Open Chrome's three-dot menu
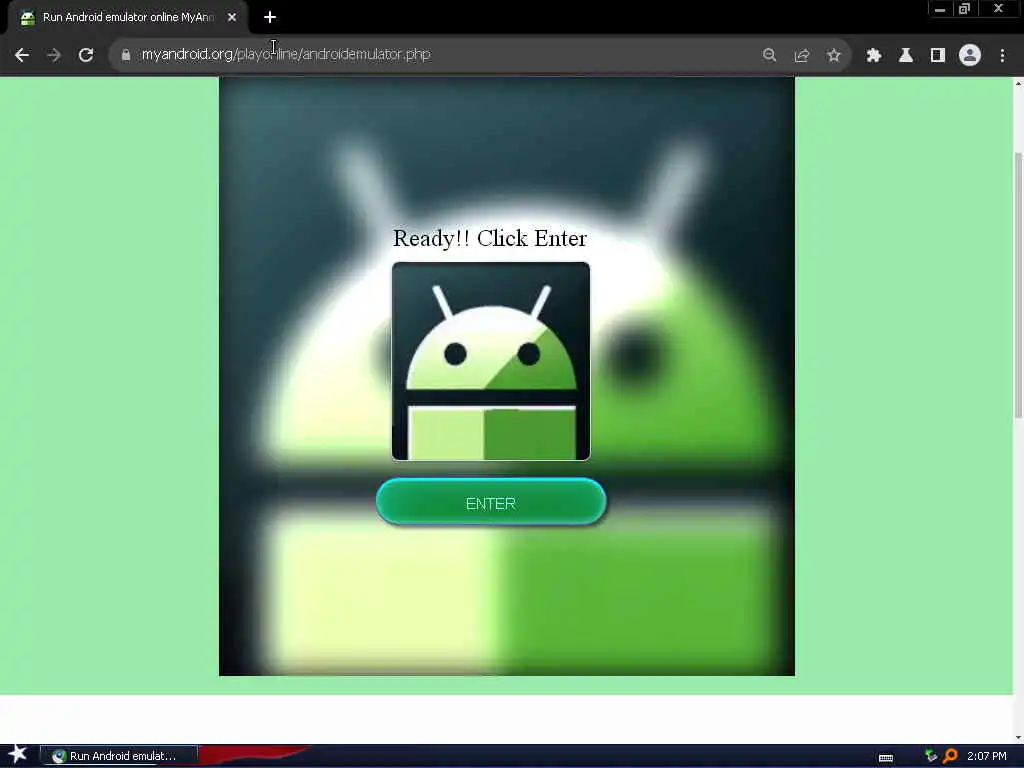1024x768 pixels. (x=1002, y=55)
